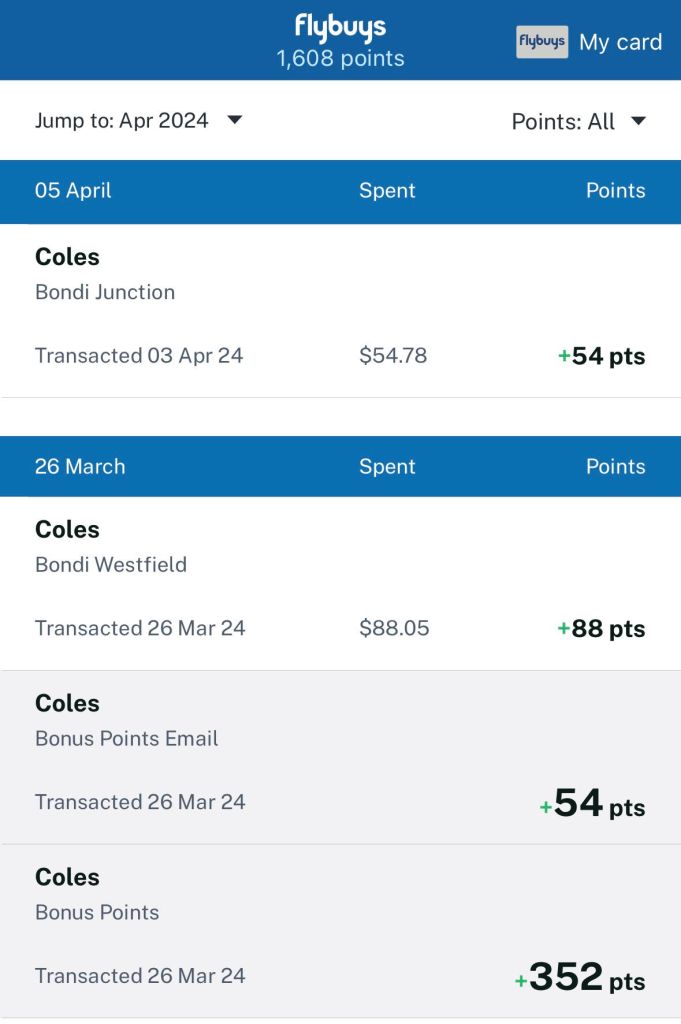This screenshot has width=681, height=1024.
Task: Tap Transacted 03 Apr 24 text
Action: pos(139,356)
